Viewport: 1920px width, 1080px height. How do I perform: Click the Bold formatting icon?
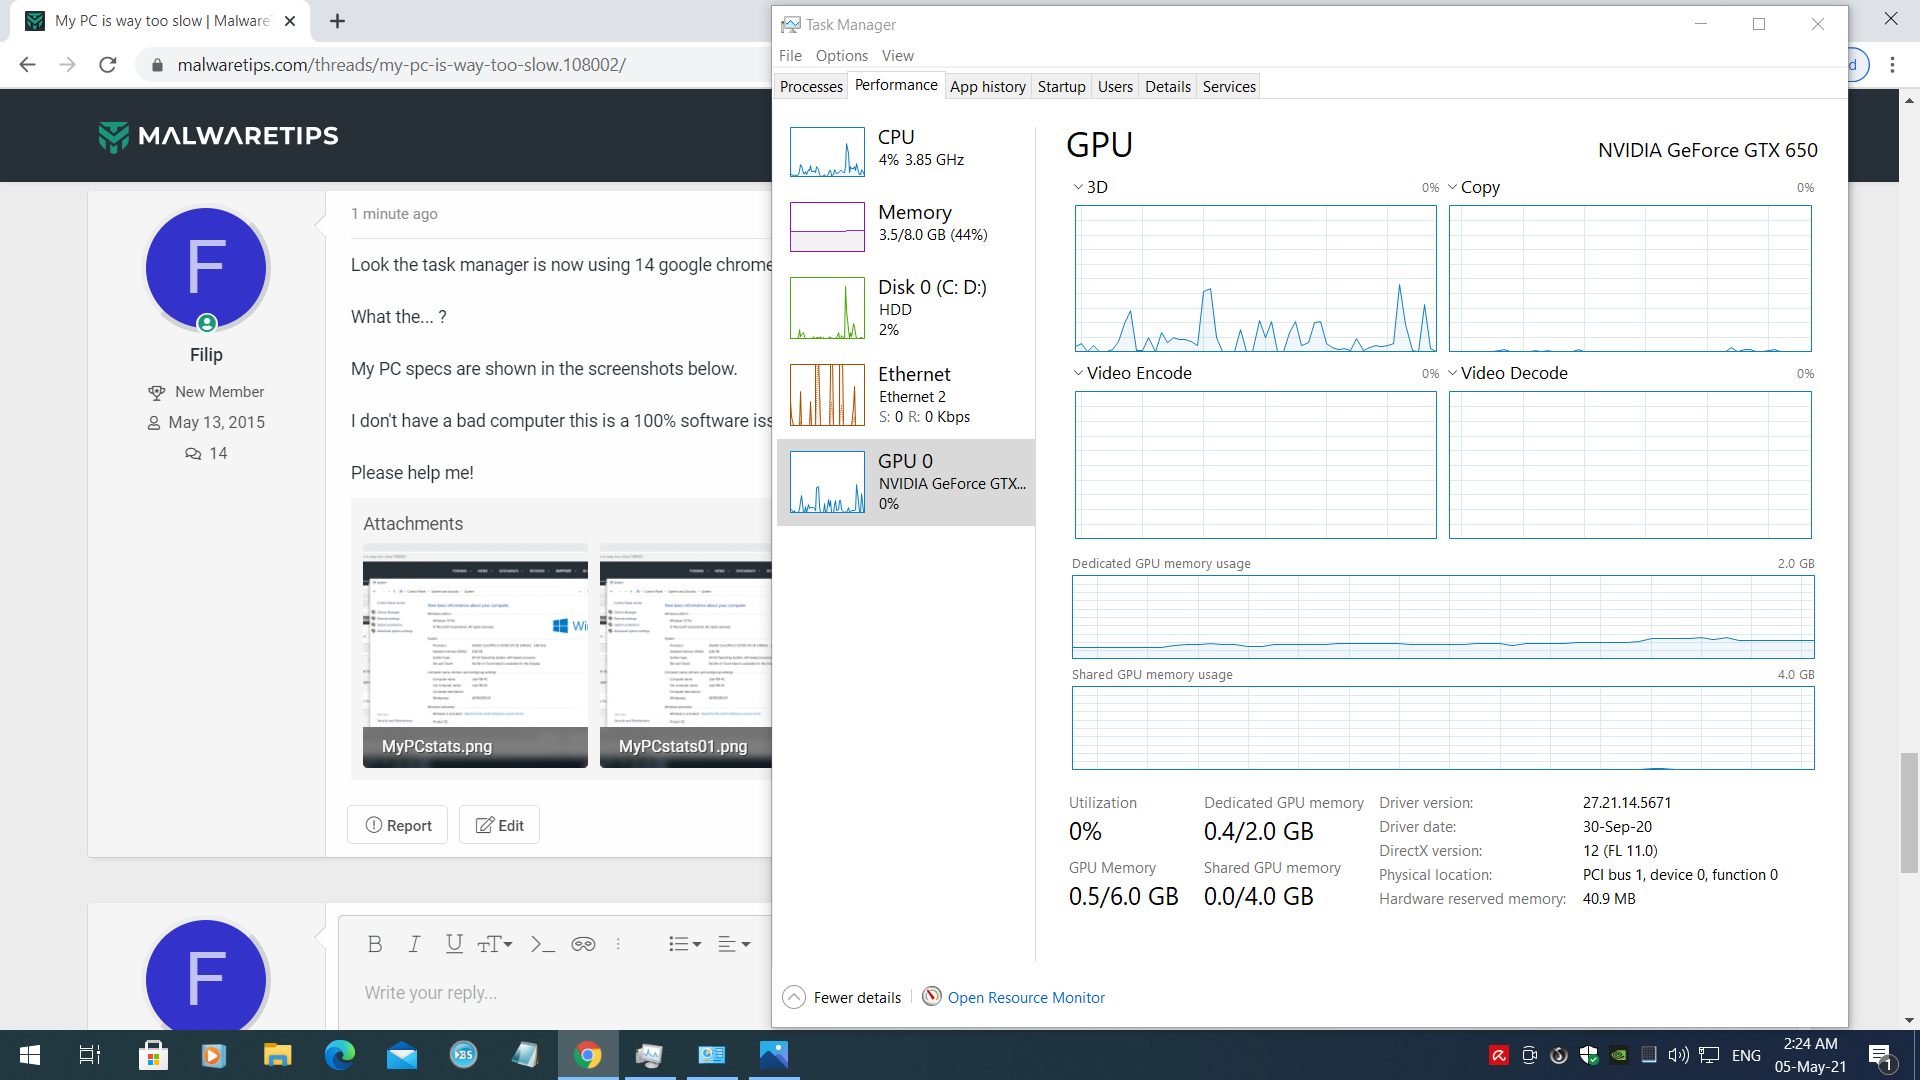coord(375,944)
